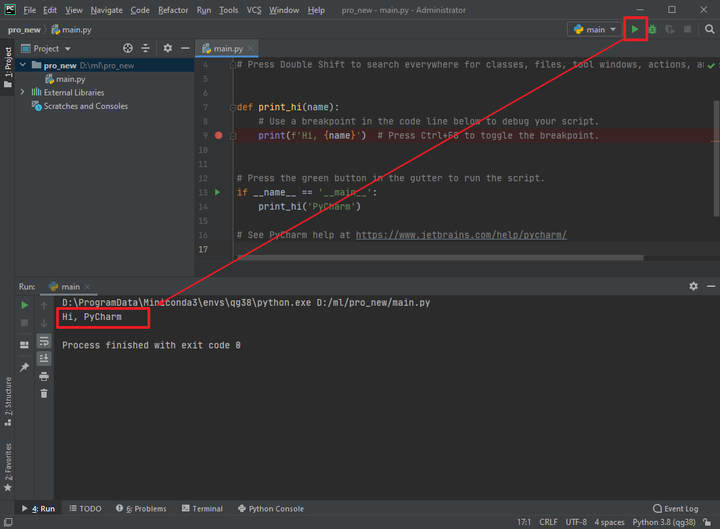Viewport: 720px width, 529px height.
Task: Open the Event Log
Action: pyautogui.click(x=676, y=509)
